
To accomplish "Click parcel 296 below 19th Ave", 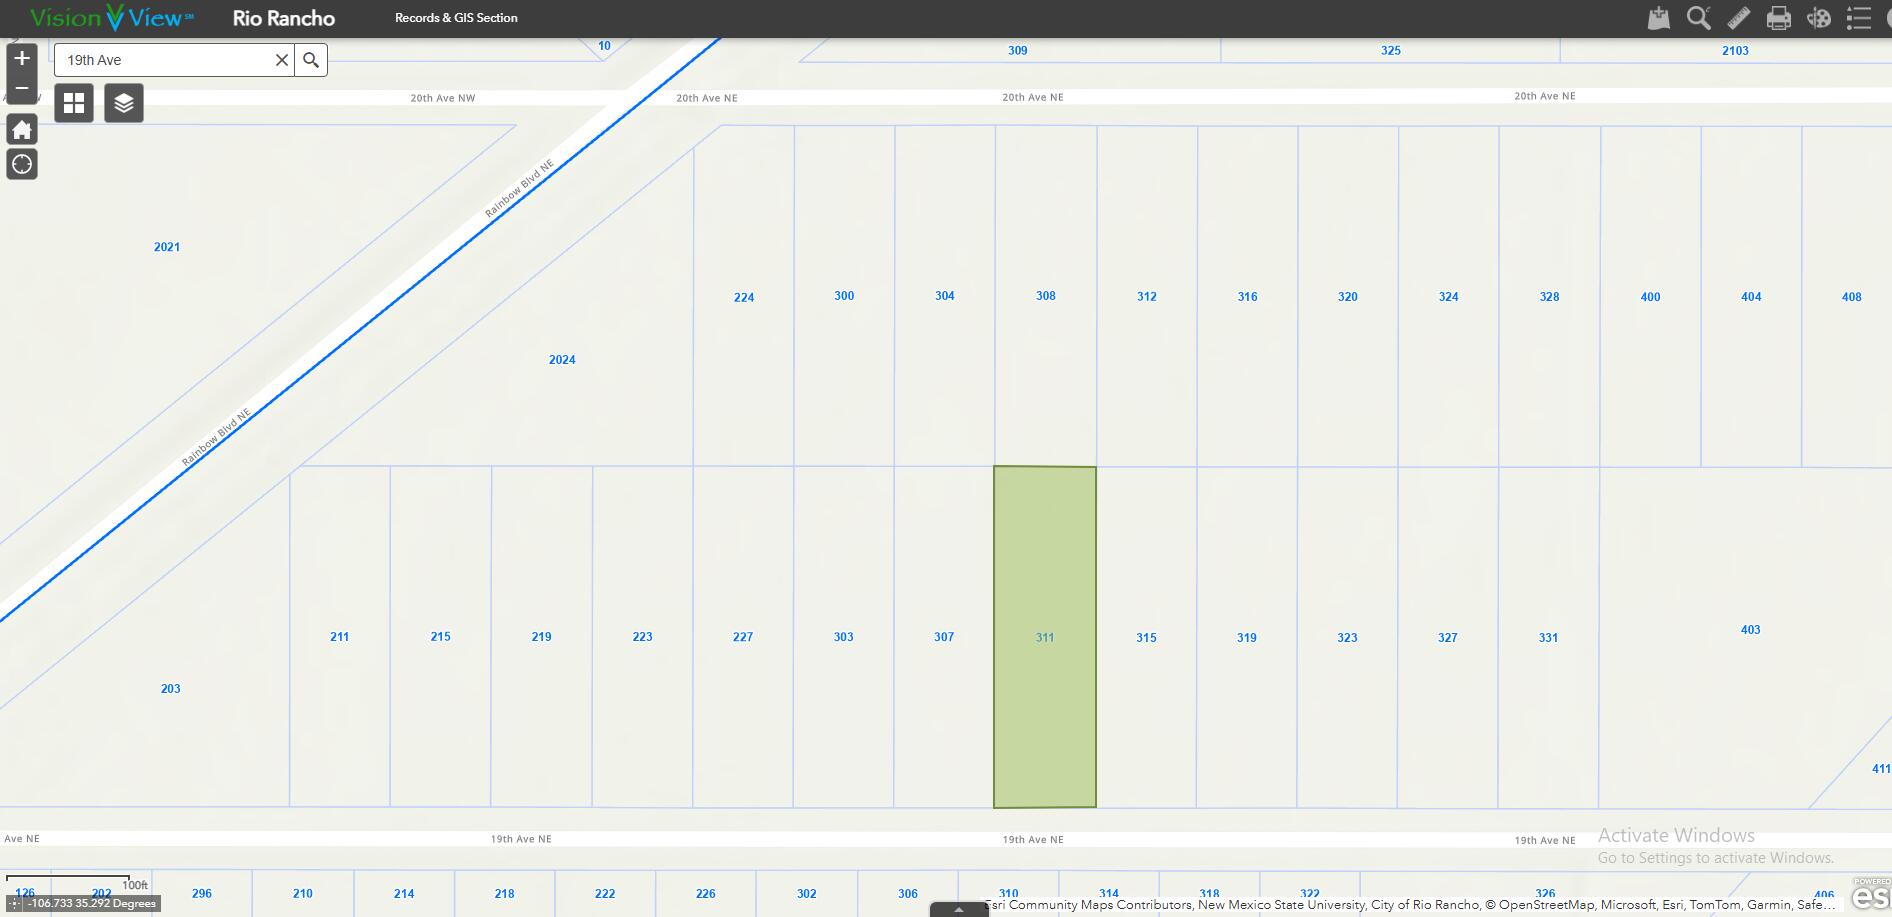I will 202,894.
